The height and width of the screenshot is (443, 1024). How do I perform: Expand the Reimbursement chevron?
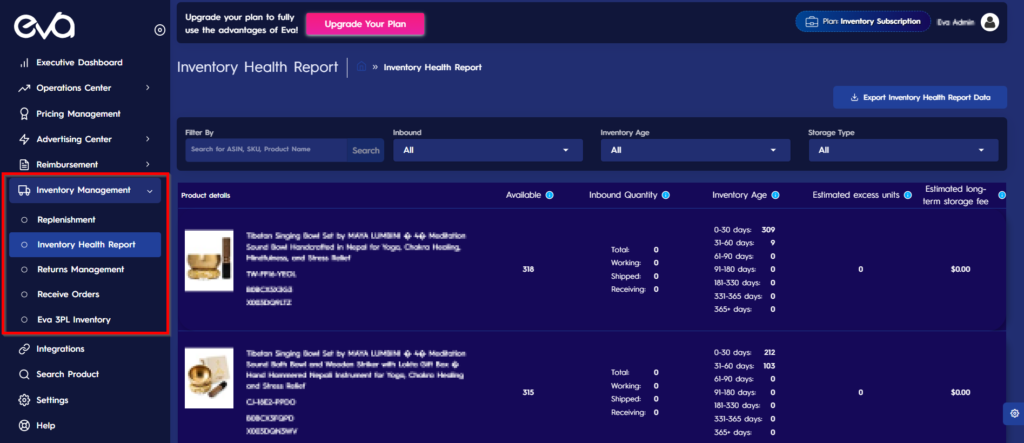[x=148, y=165]
